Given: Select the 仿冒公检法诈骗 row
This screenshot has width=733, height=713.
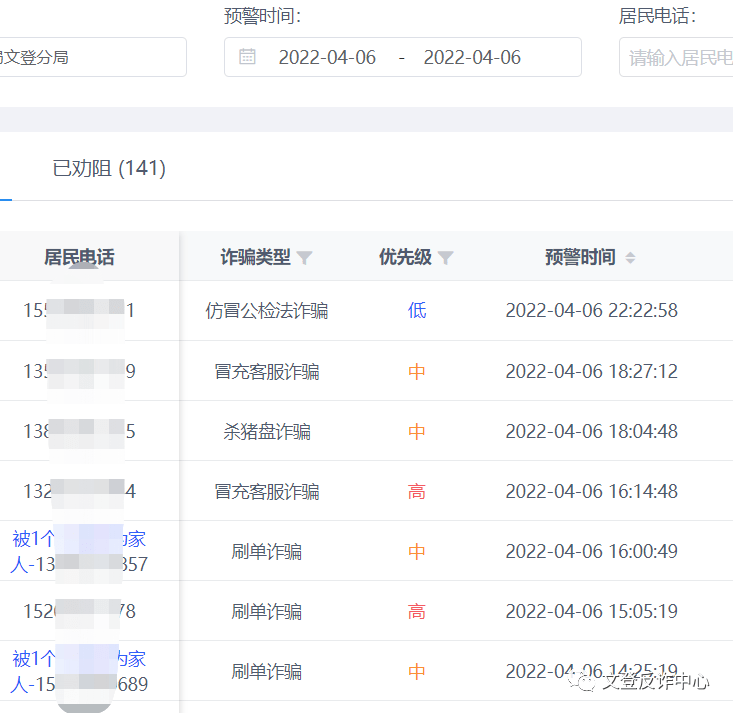Looking at the screenshot, I should click(267, 311).
